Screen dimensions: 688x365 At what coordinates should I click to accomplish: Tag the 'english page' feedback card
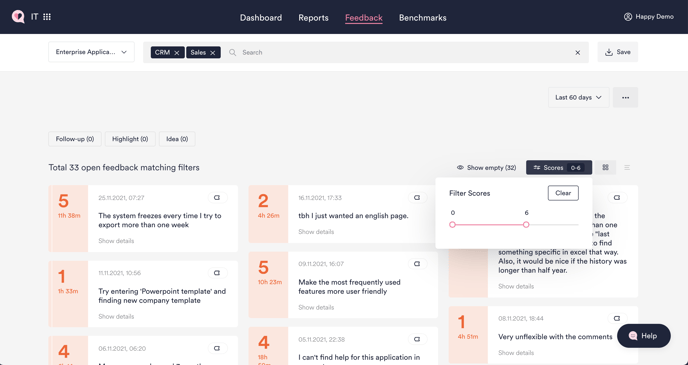pos(417,198)
